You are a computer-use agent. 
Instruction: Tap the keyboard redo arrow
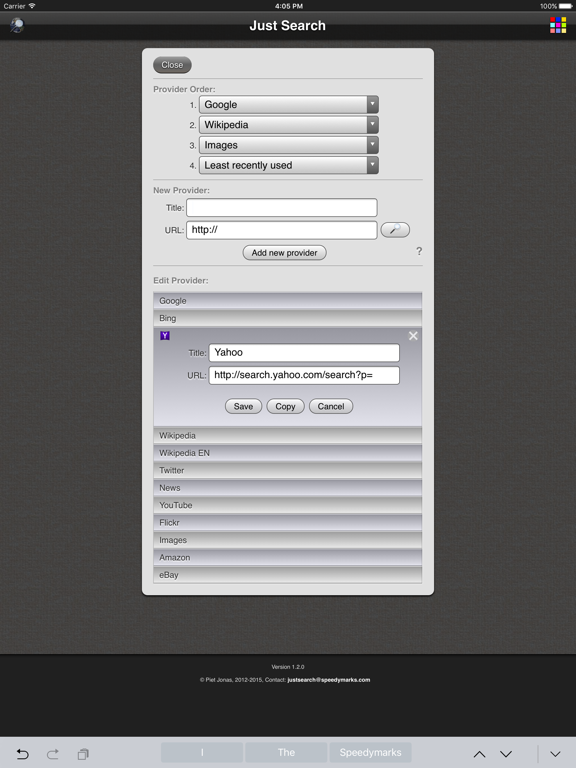tap(53, 753)
